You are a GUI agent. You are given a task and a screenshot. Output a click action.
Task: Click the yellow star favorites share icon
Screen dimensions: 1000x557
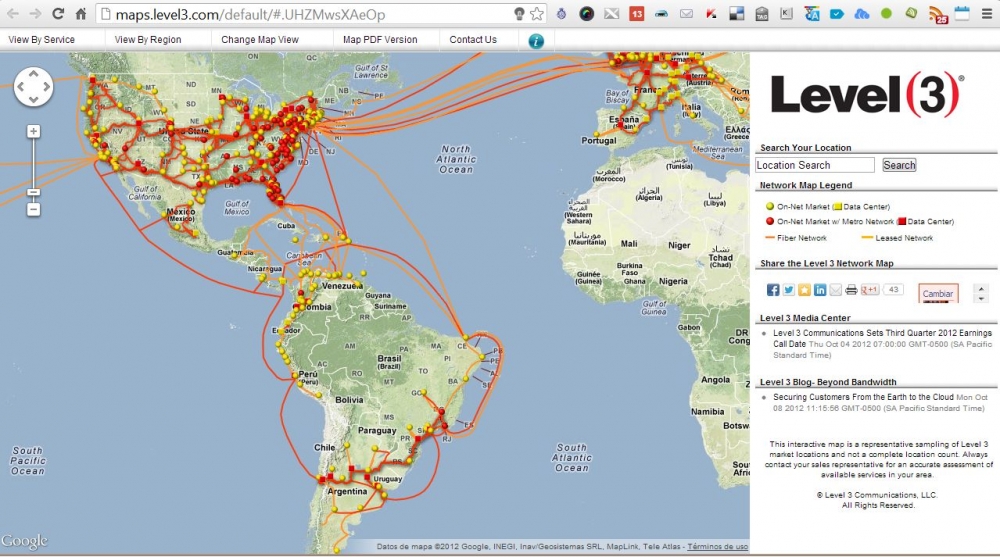(x=804, y=290)
